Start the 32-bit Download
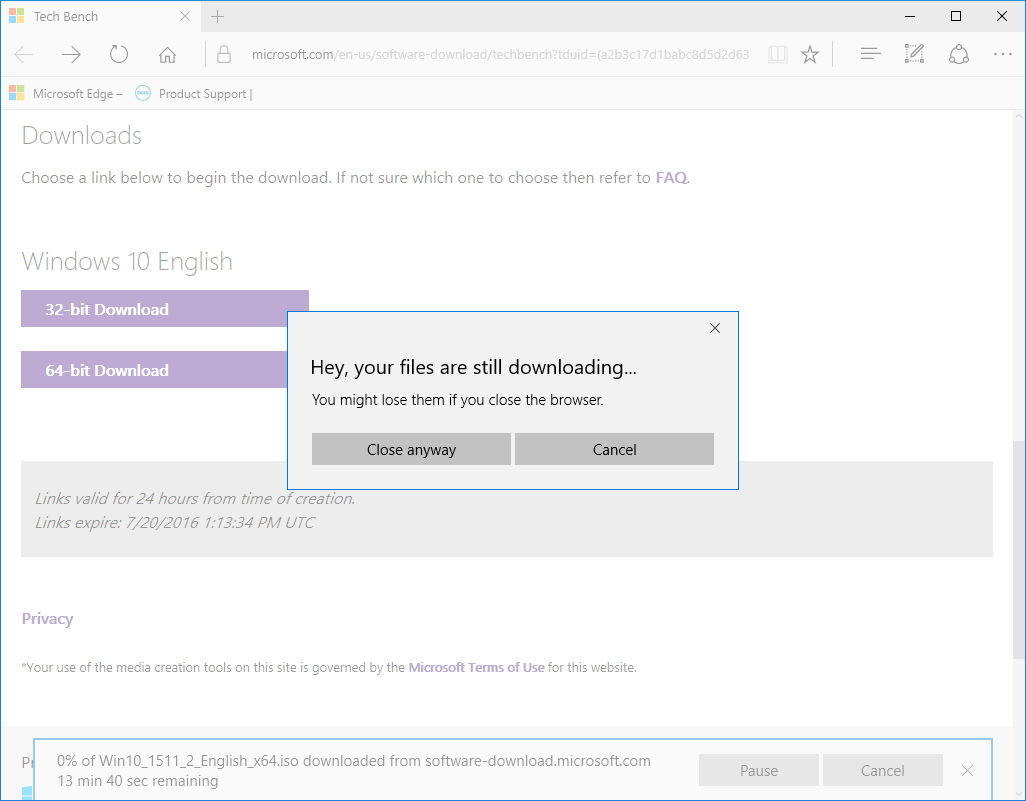The width and height of the screenshot is (1026, 801). point(165,308)
